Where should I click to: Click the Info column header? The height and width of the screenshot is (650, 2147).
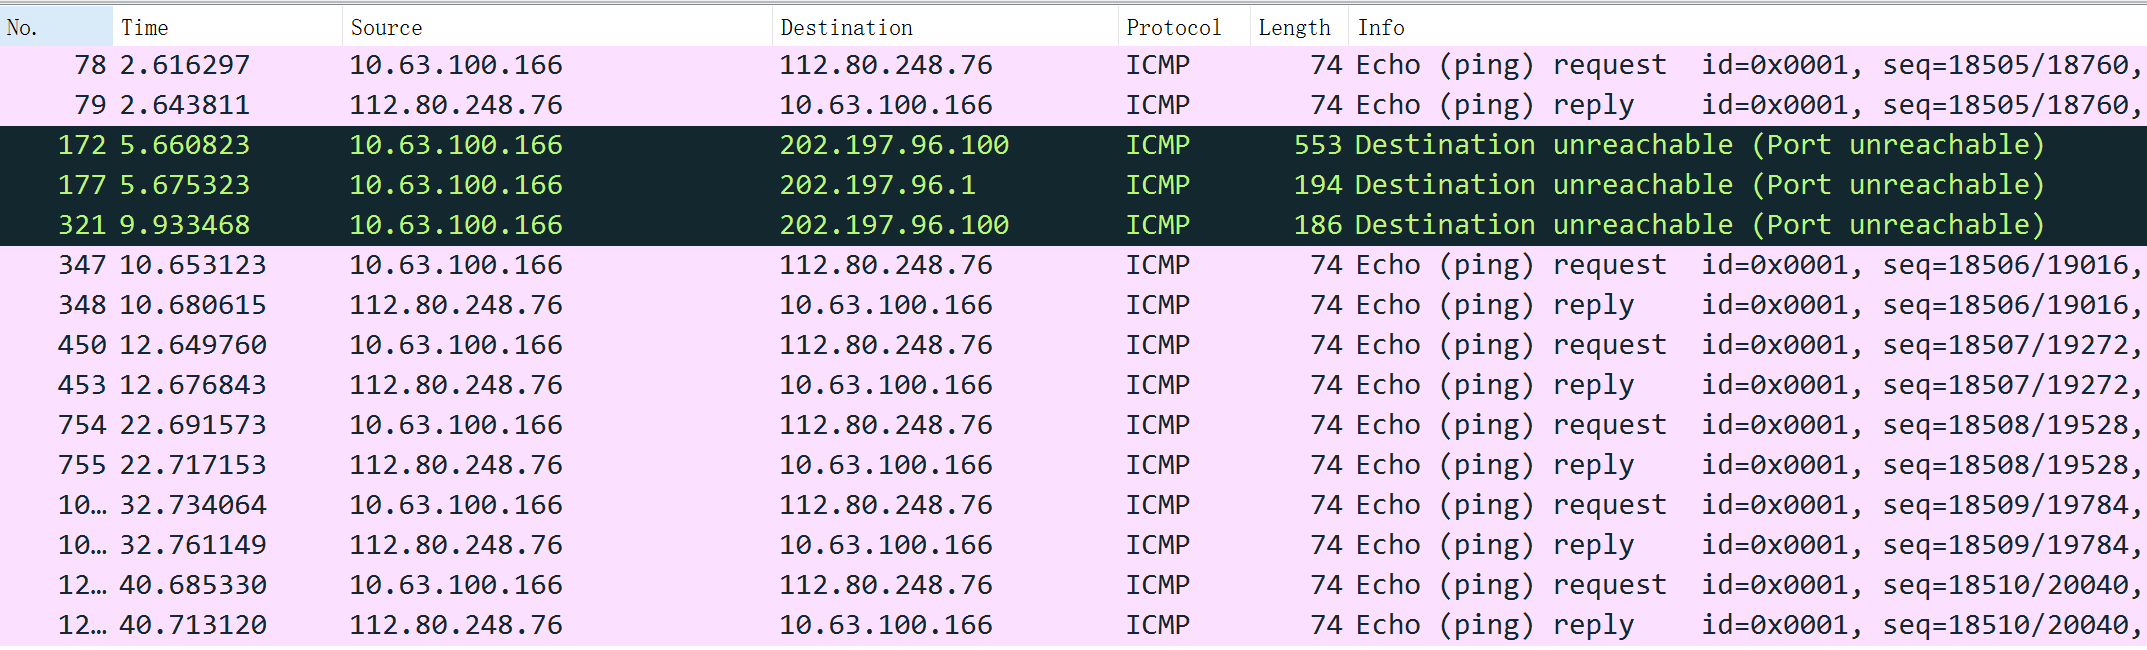pos(1748,27)
